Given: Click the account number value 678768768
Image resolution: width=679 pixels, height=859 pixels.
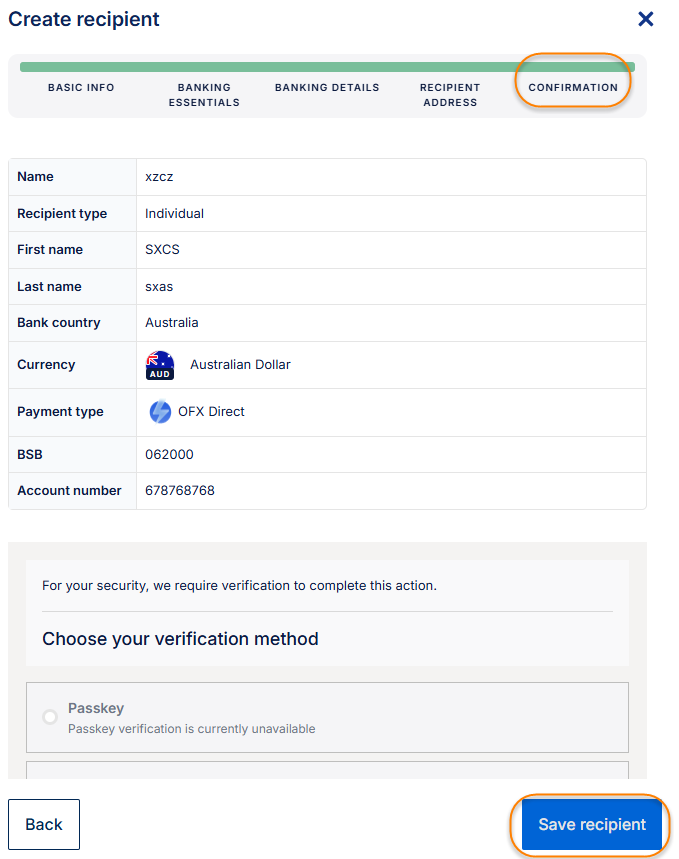Looking at the screenshot, I should click(180, 491).
